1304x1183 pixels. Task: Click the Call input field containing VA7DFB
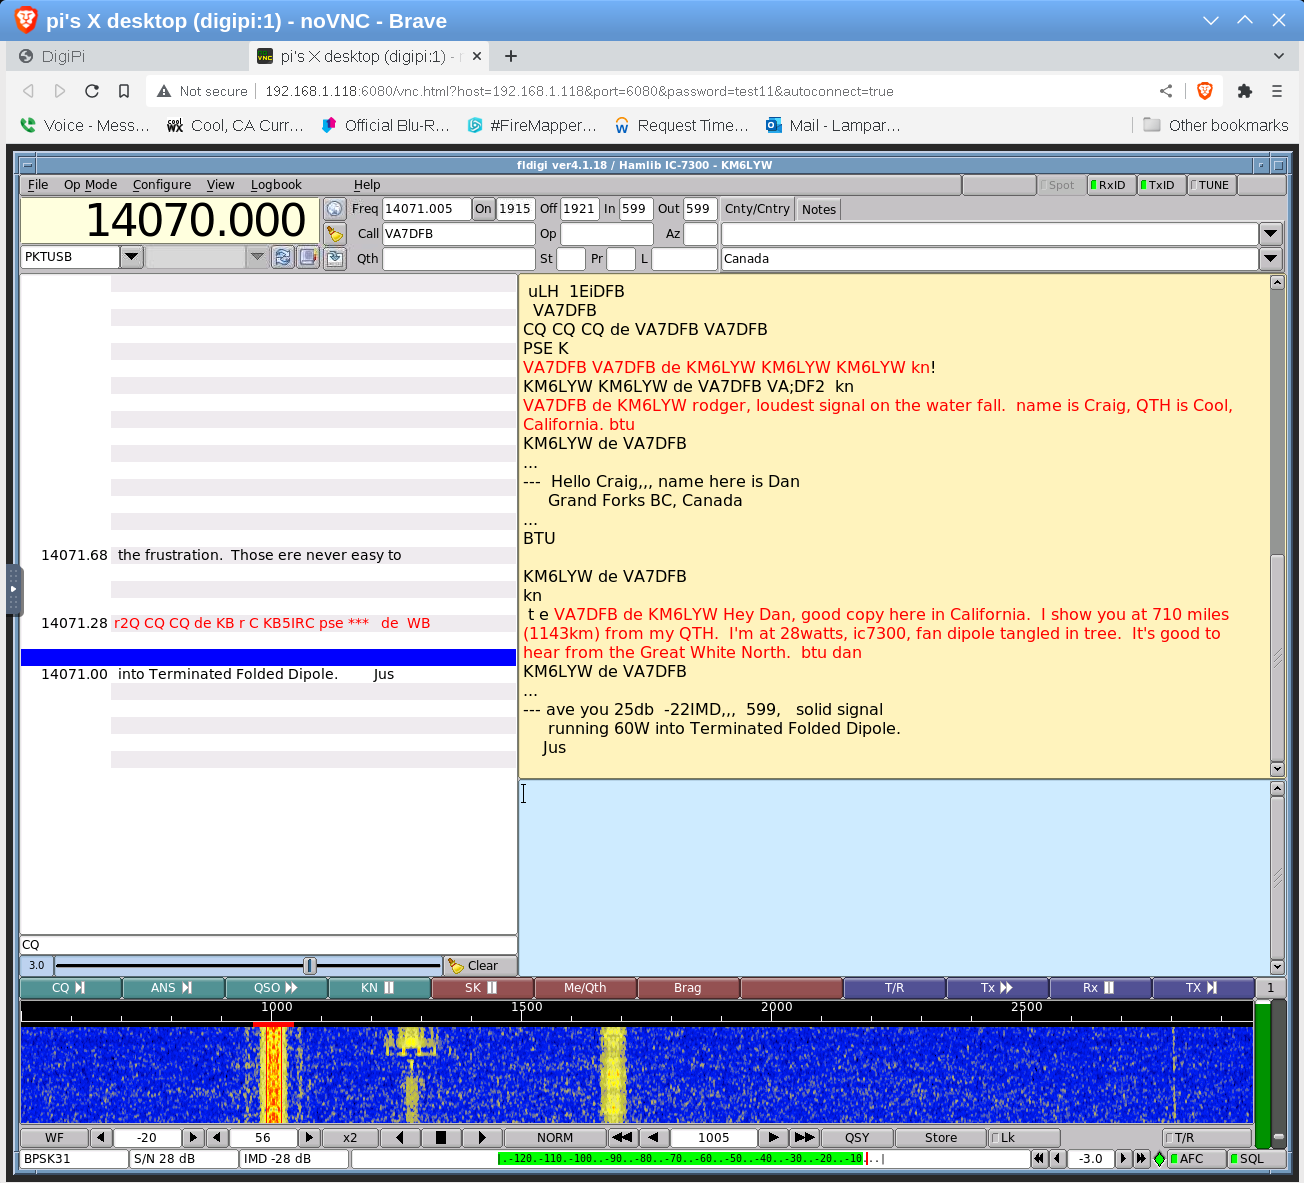pos(458,234)
